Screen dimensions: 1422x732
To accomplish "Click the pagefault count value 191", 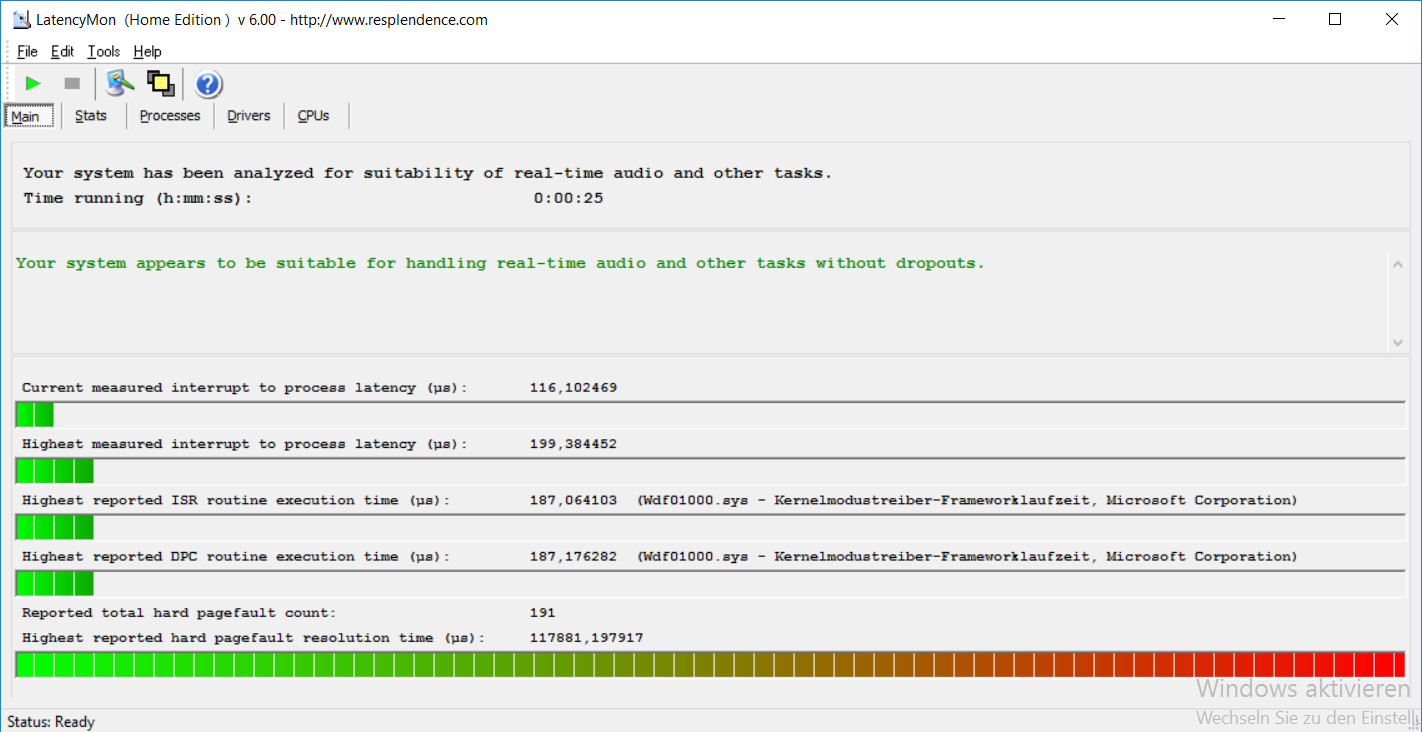I will point(542,613).
